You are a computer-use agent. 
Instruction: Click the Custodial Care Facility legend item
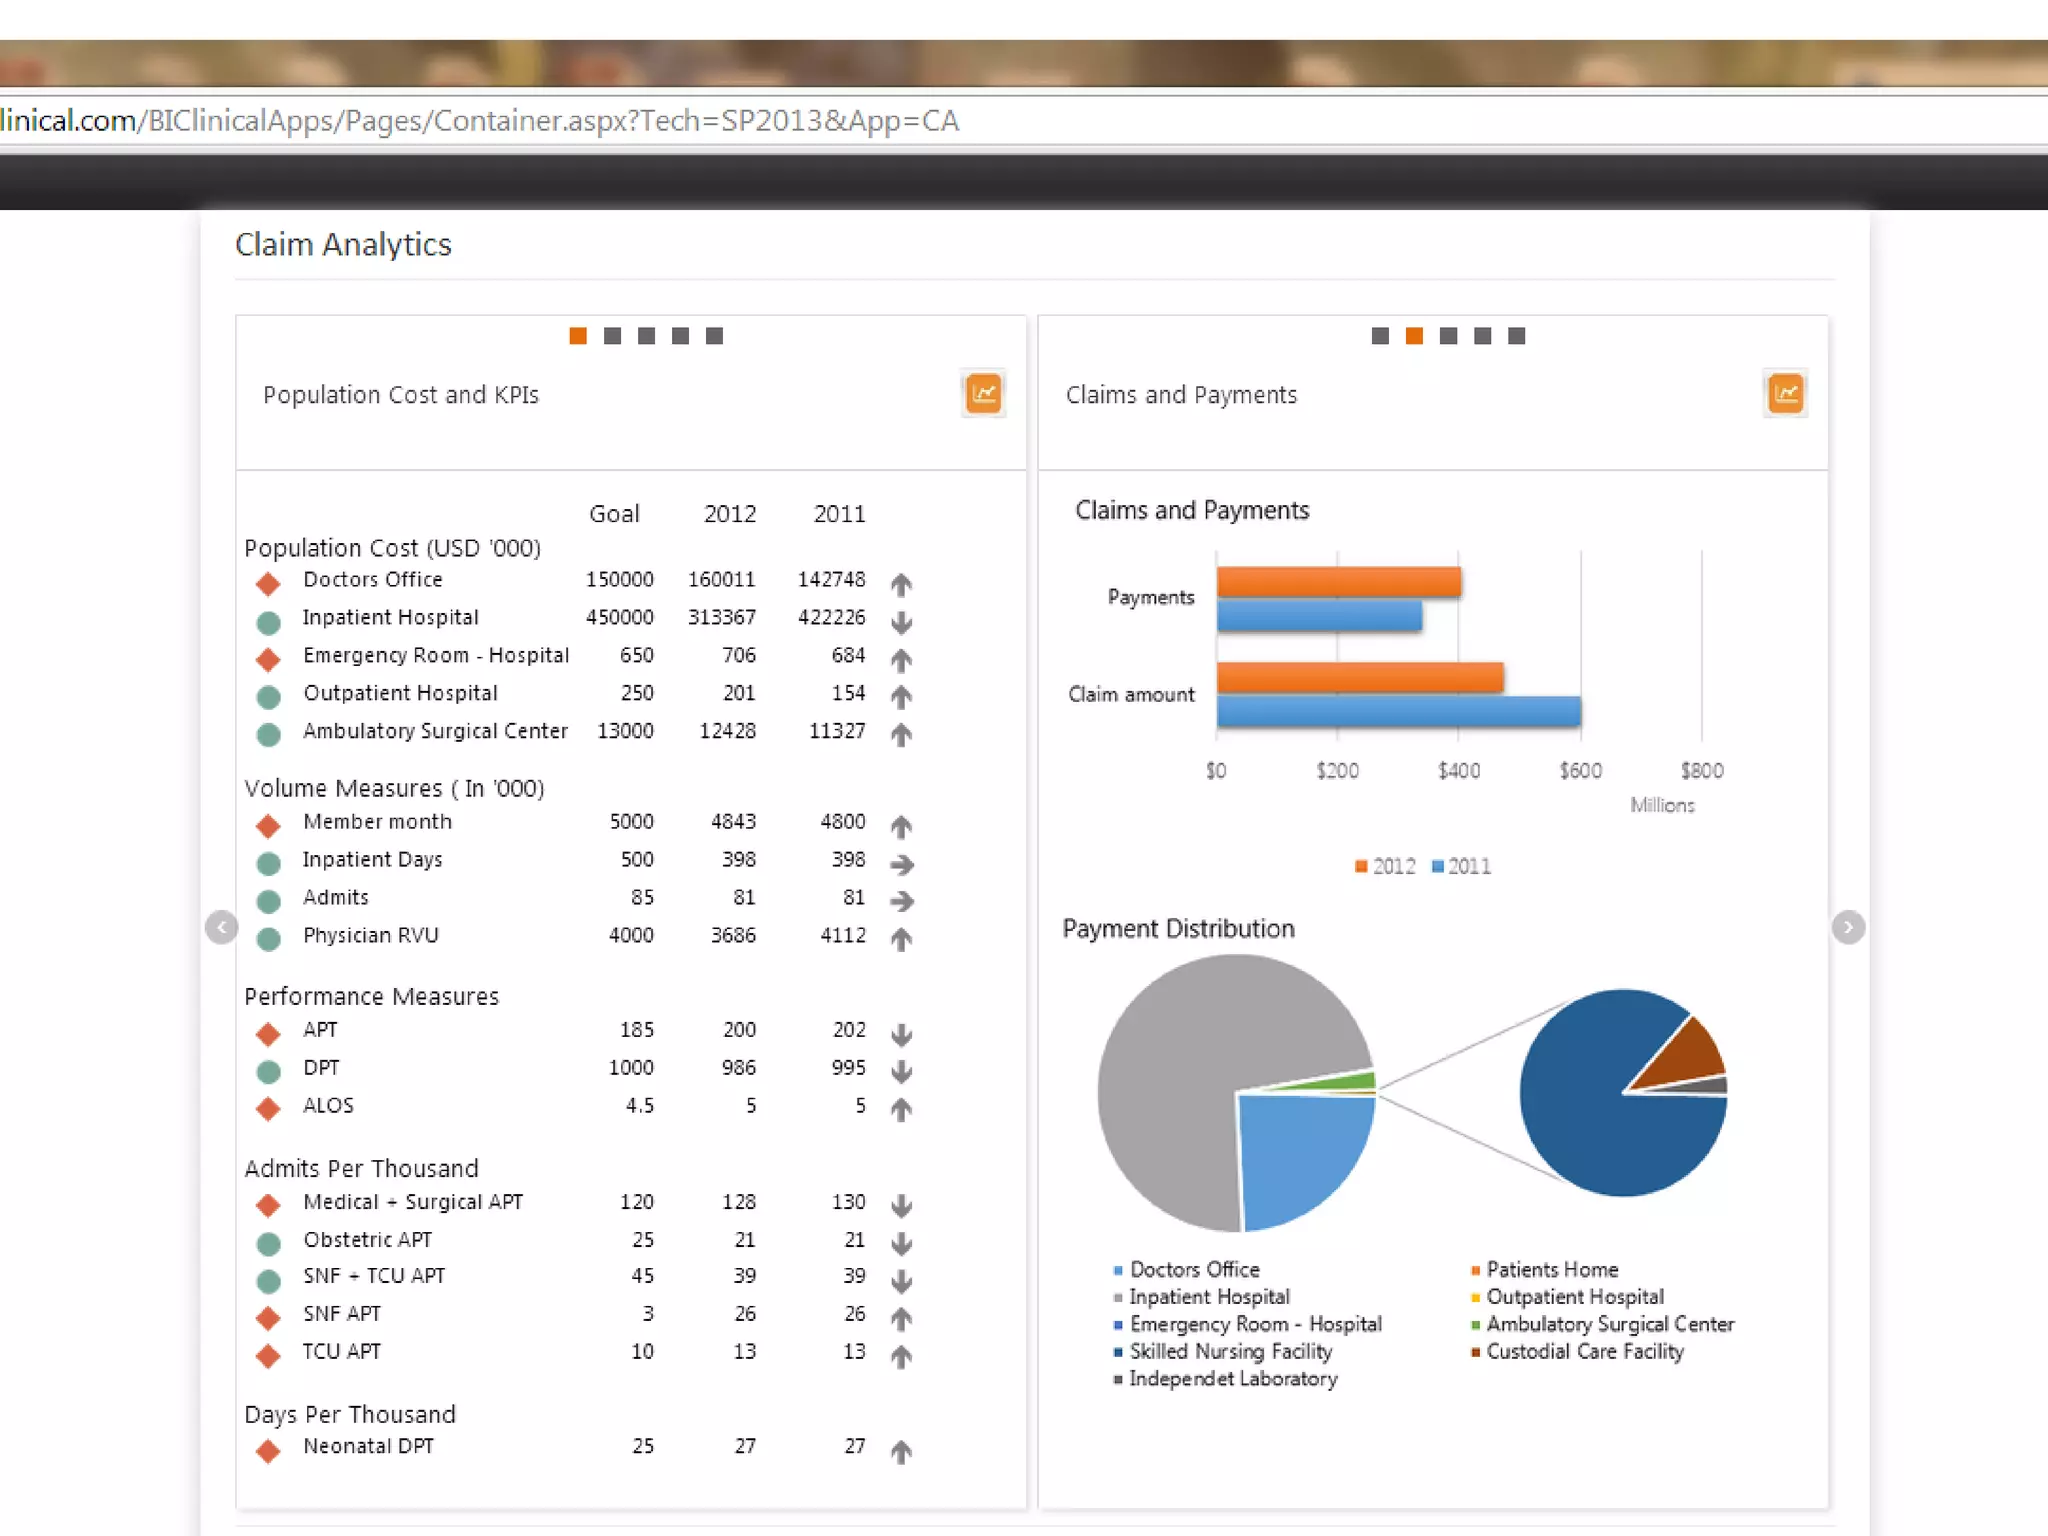point(1584,1351)
